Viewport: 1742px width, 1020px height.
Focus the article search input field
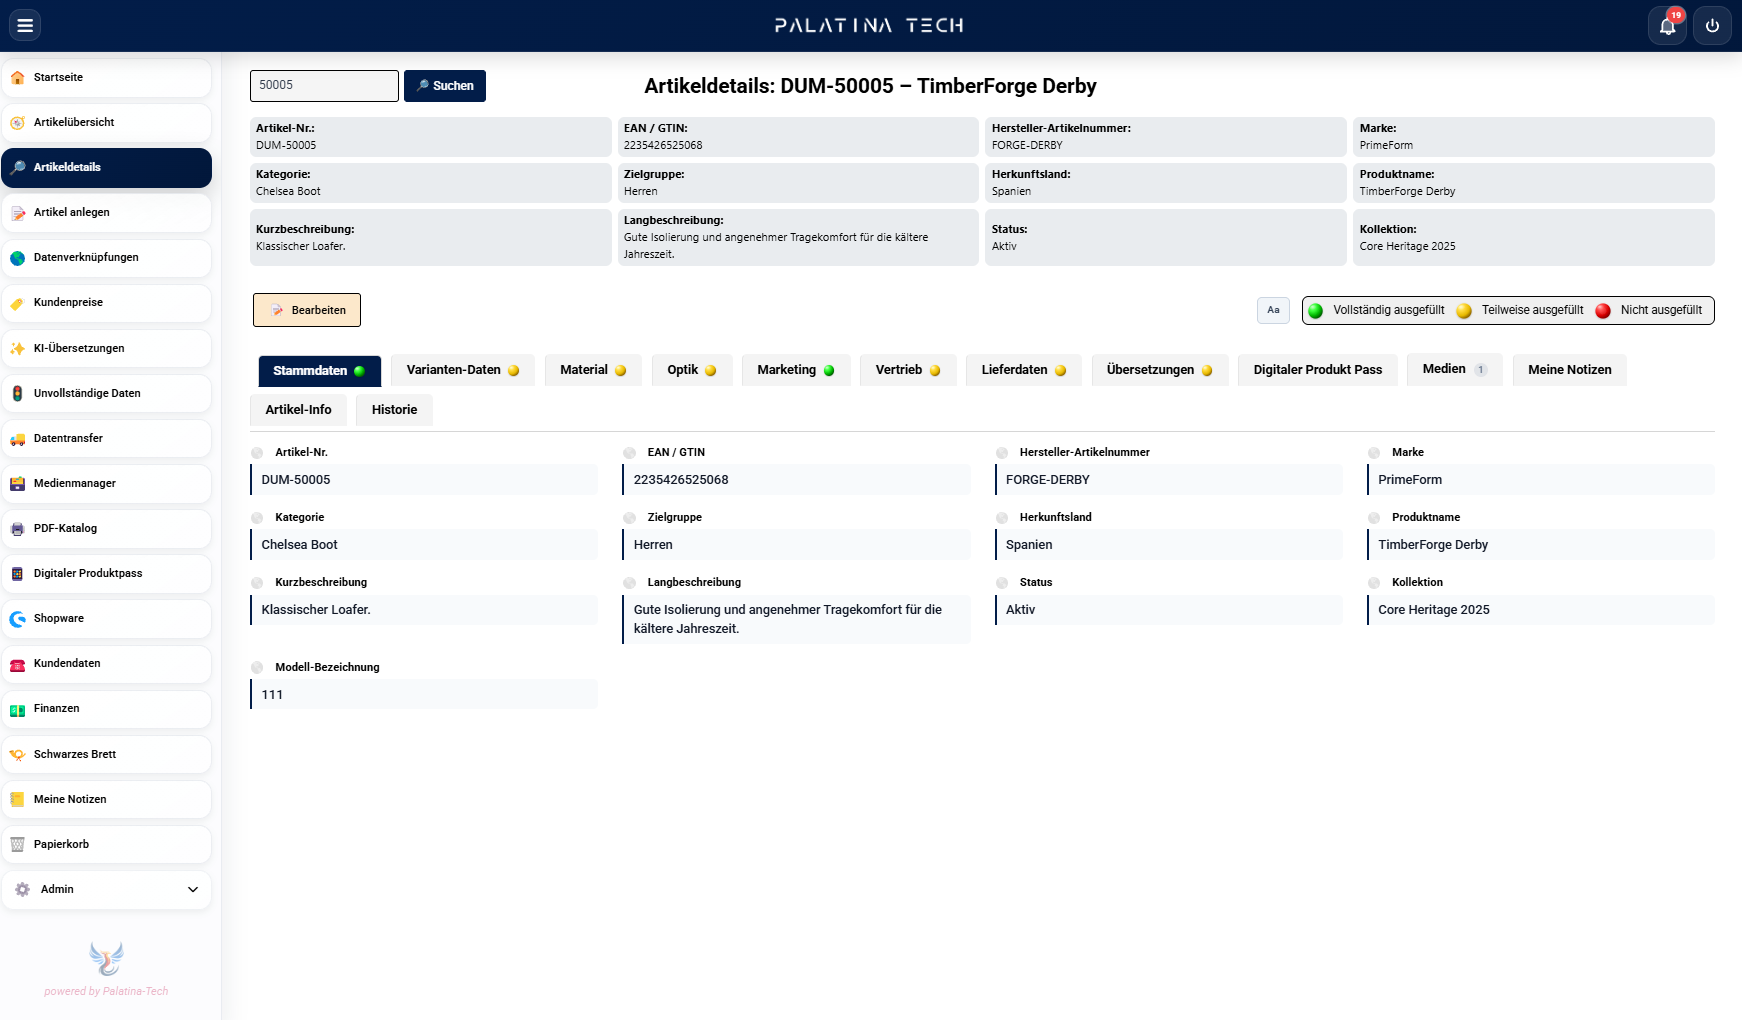click(324, 86)
